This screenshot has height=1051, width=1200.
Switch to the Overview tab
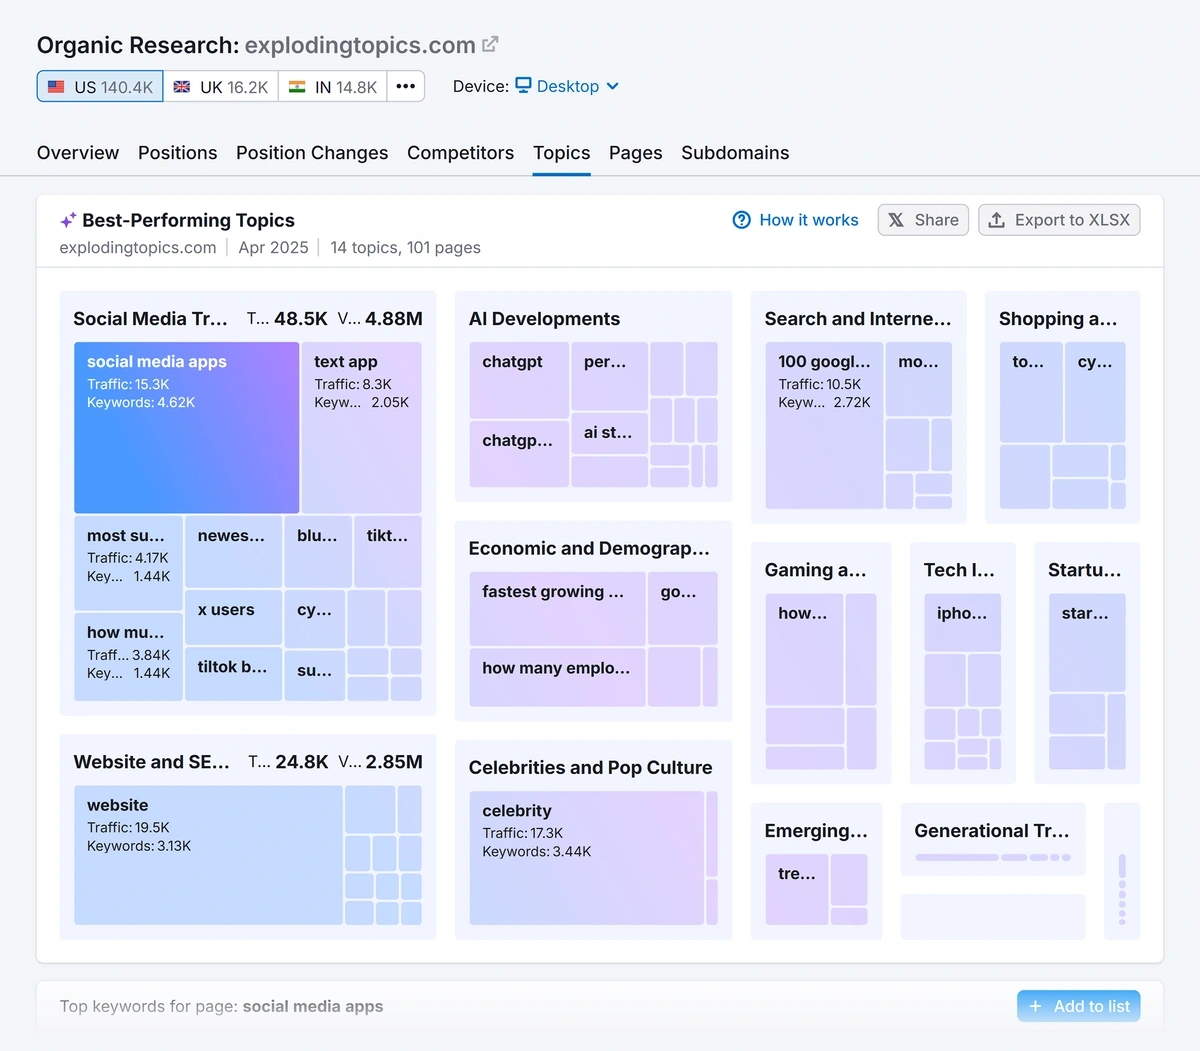point(78,153)
